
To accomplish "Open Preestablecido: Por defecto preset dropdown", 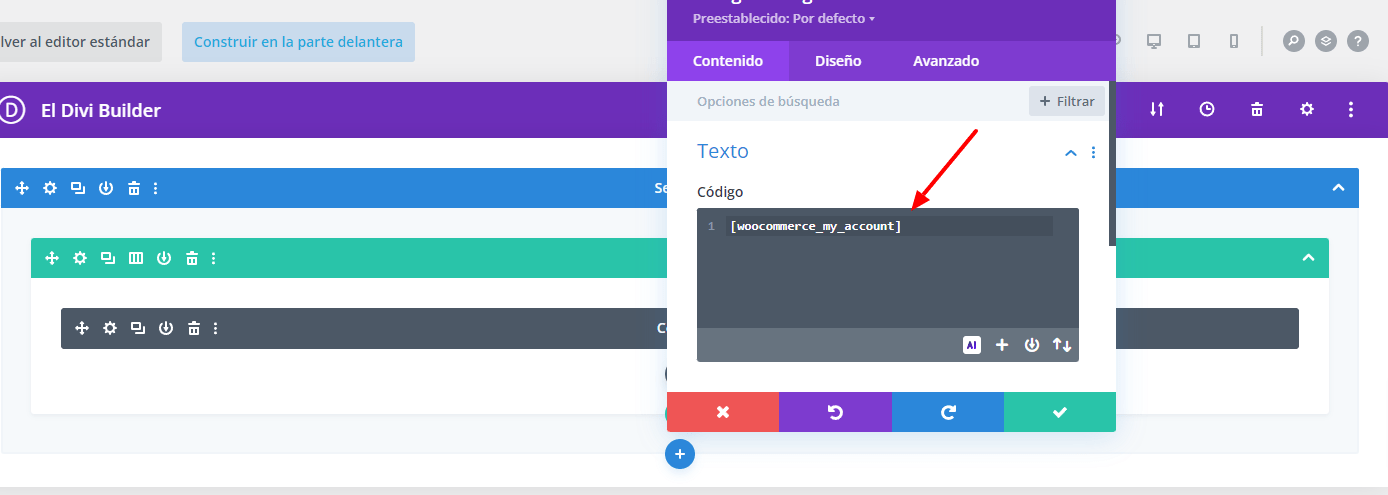I will pyautogui.click(x=784, y=19).
